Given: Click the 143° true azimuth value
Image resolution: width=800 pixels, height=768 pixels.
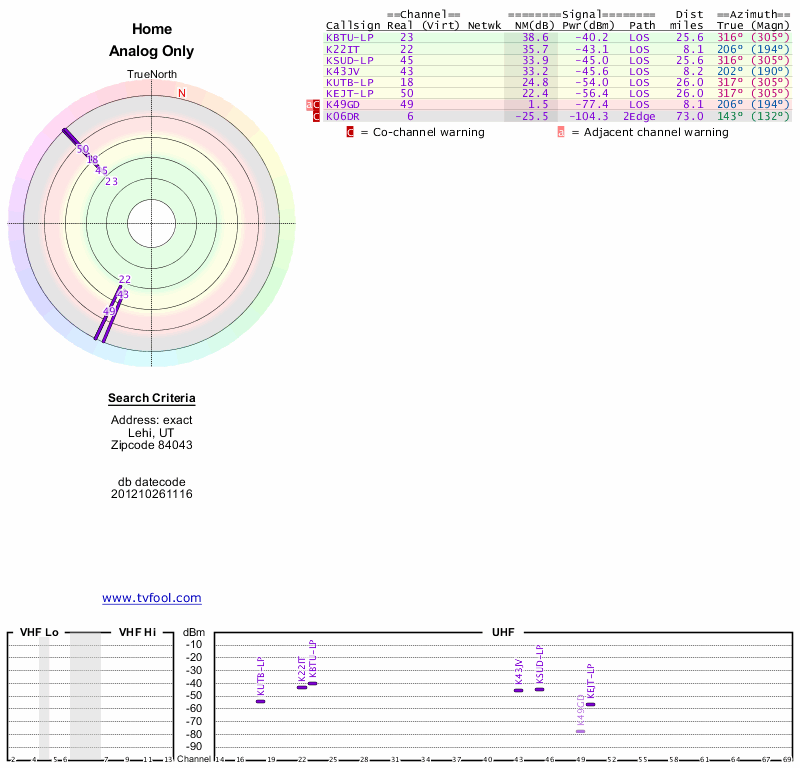Looking at the screenshot, I should point(730,116).
